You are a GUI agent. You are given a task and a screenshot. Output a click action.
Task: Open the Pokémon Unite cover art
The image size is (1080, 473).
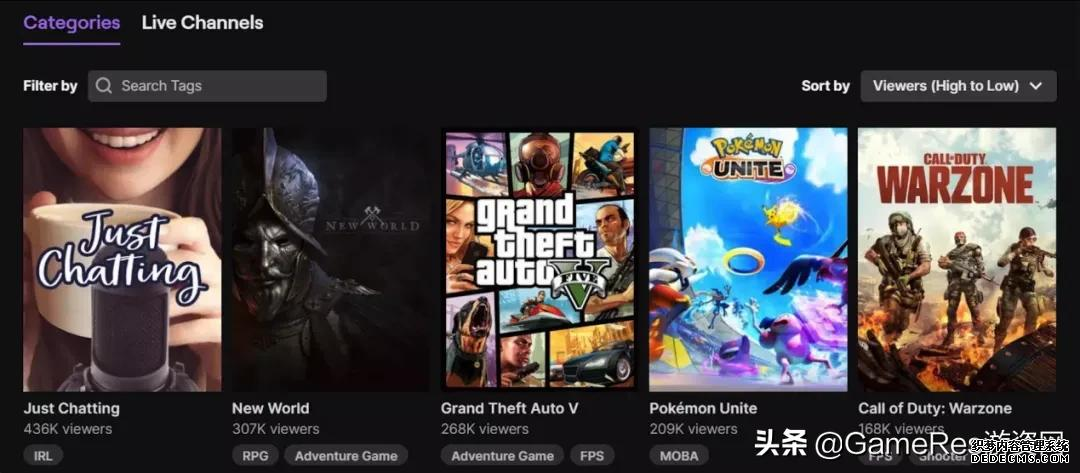748,260
